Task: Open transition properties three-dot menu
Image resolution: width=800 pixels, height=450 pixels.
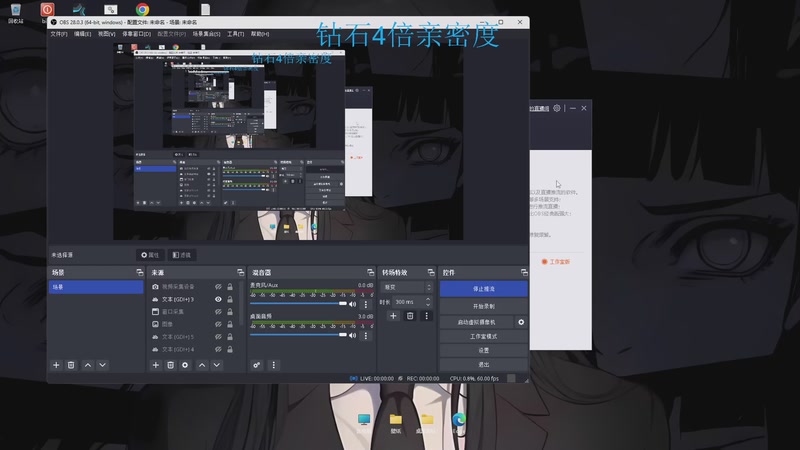Action: point(427,316)
